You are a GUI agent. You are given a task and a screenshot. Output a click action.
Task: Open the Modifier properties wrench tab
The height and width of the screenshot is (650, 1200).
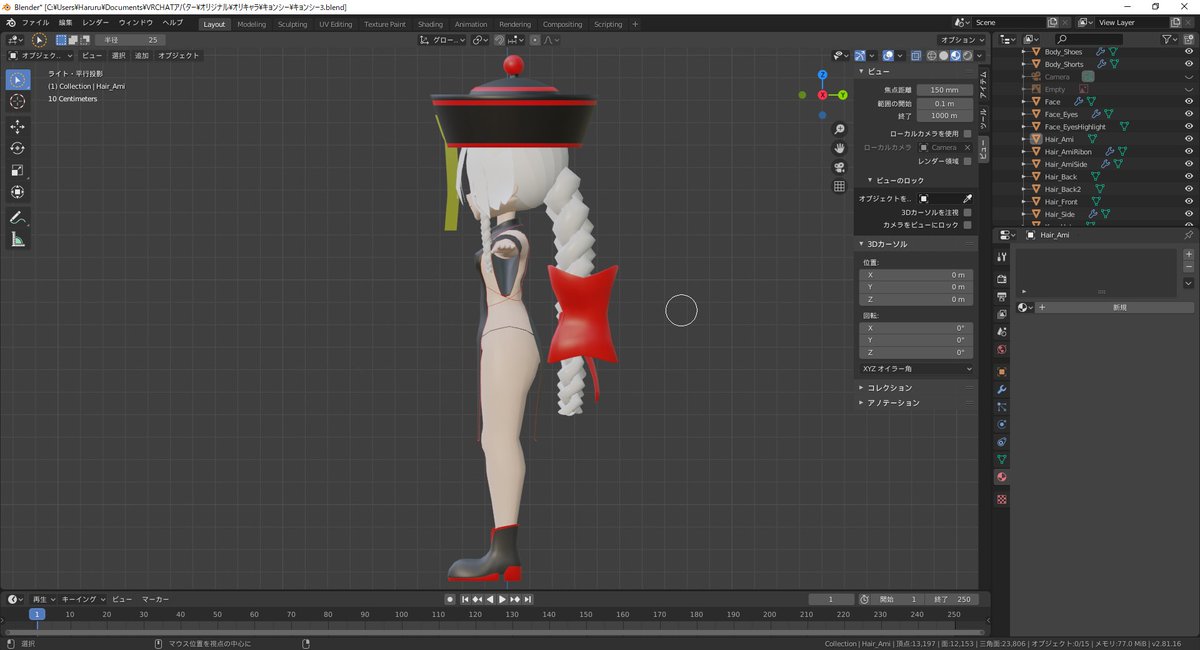[1002, 389]
